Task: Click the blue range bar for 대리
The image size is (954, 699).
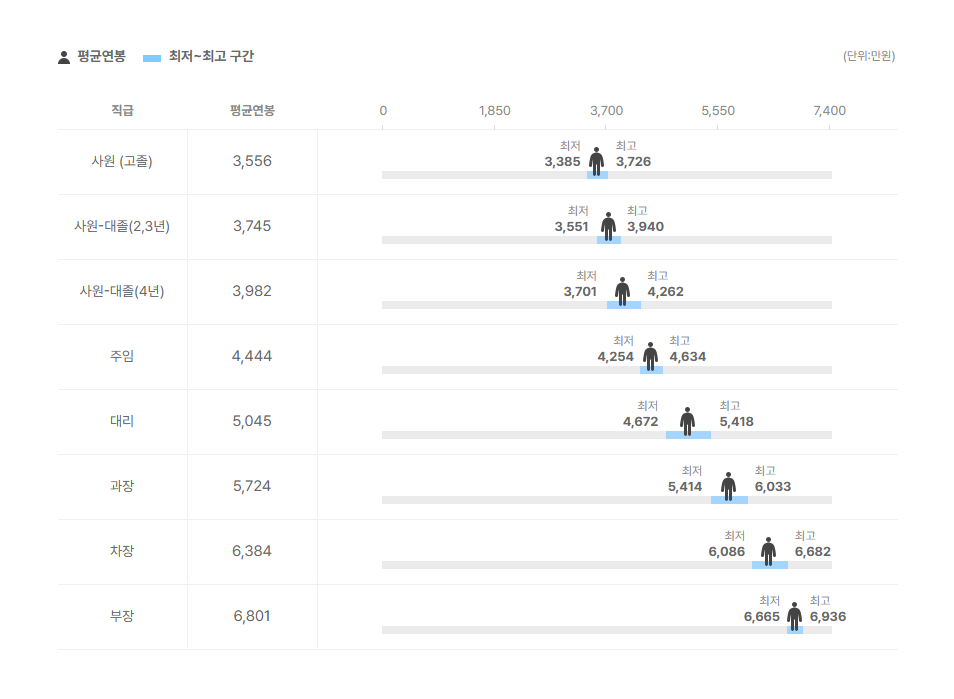Action: coord(688,435)
